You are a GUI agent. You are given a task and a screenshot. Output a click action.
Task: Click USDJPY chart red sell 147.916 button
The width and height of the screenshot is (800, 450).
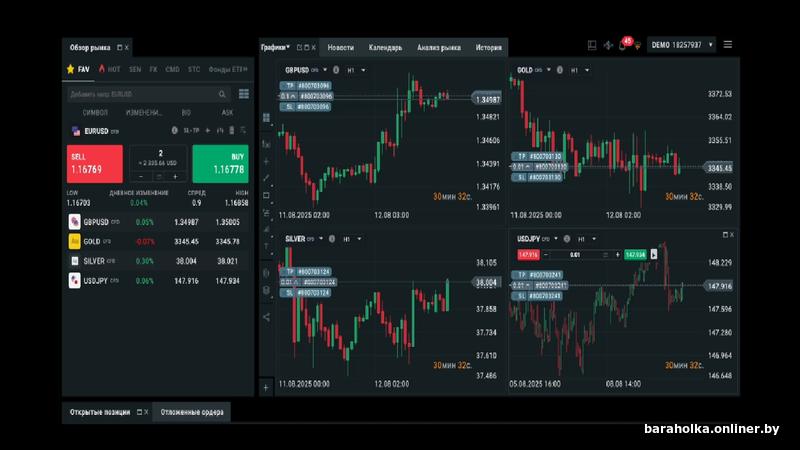[528, 255]
